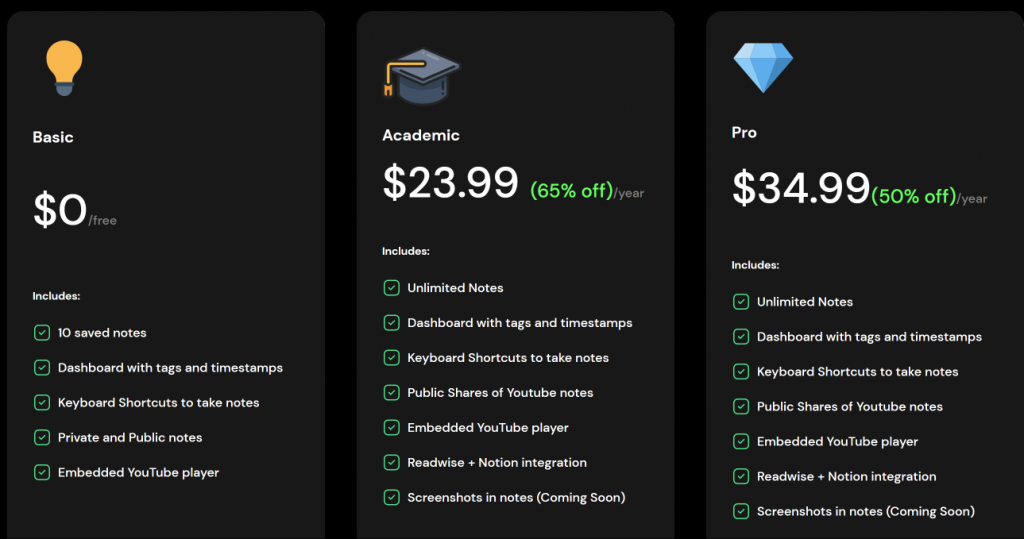Click the green 65% off discount label
This screenshot has height=539, width=1024.
571,190
